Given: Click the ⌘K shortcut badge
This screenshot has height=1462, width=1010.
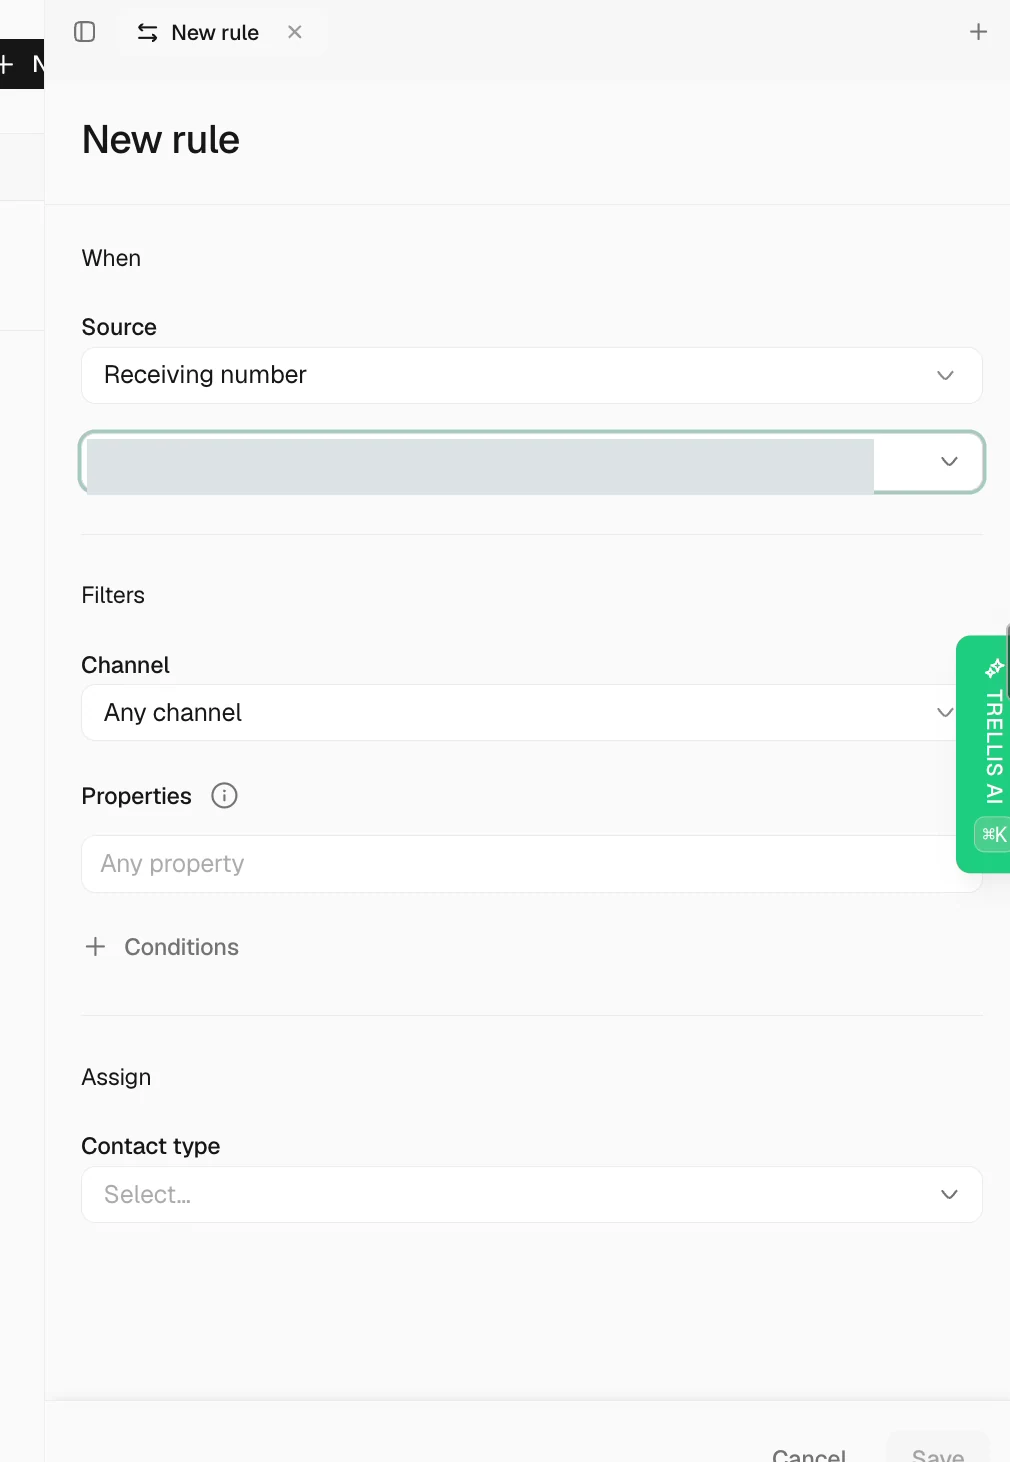Looking at the screenshot, I should click(x=993, y=834).
